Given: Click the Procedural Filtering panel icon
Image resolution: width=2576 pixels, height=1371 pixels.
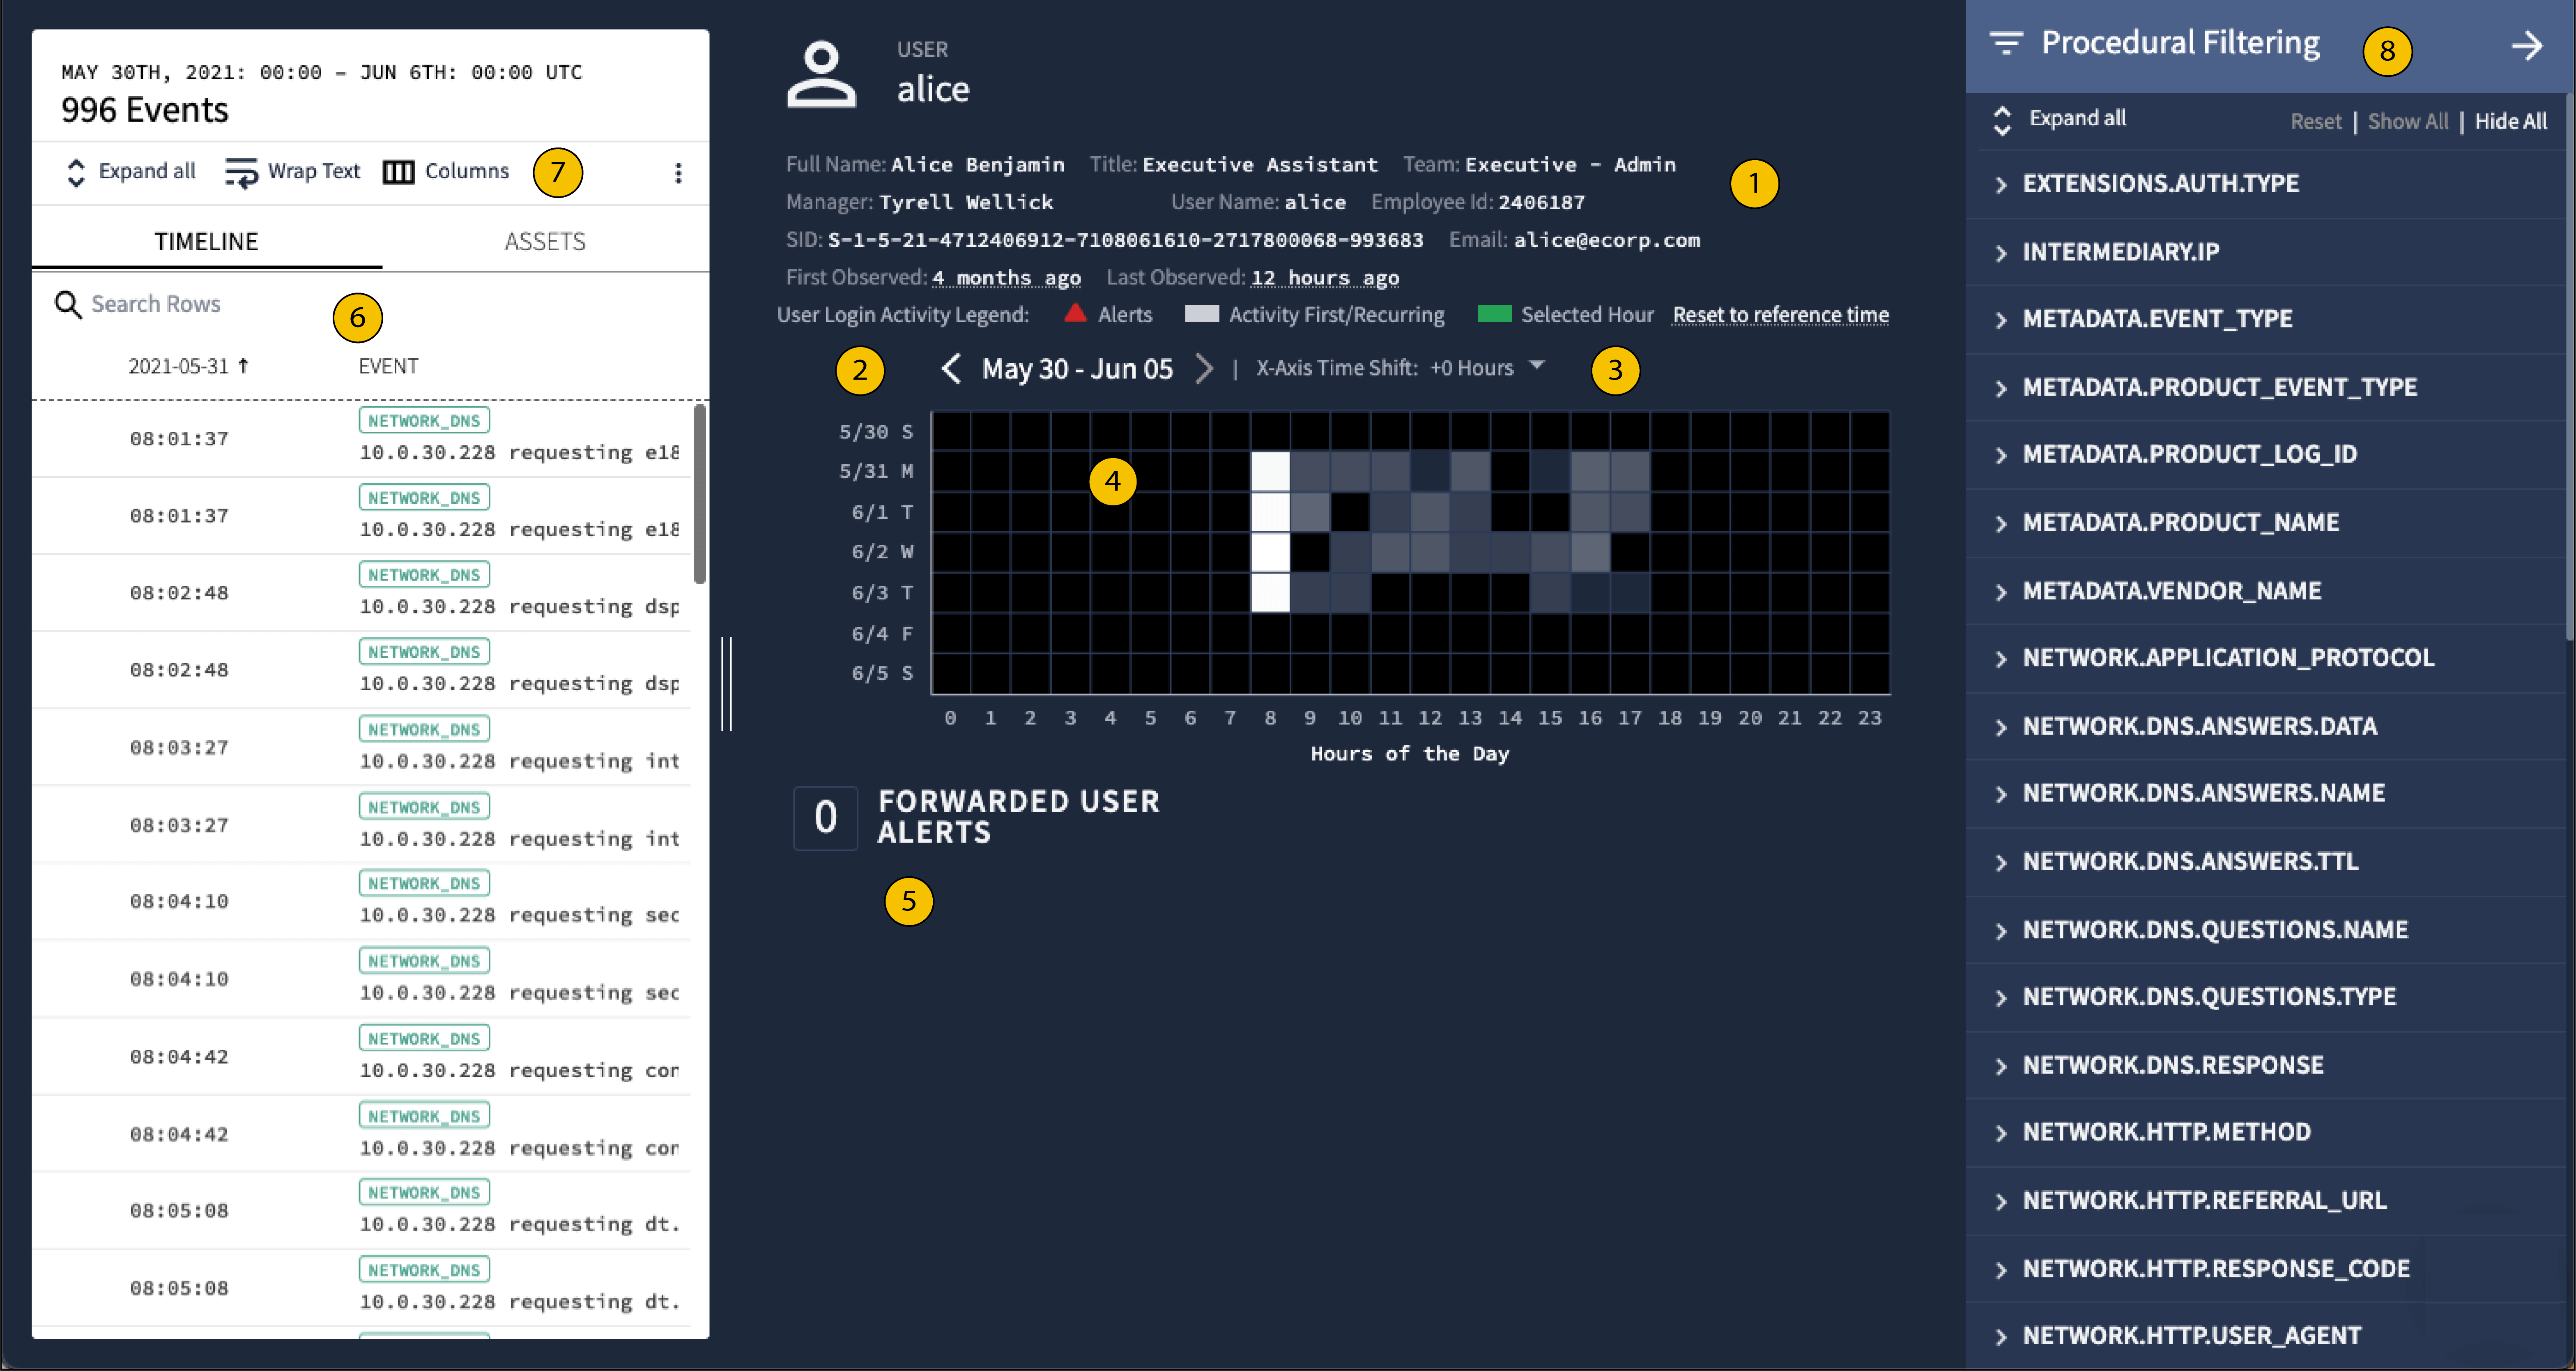Looking at the screenshot, I should click(2003, 46).
